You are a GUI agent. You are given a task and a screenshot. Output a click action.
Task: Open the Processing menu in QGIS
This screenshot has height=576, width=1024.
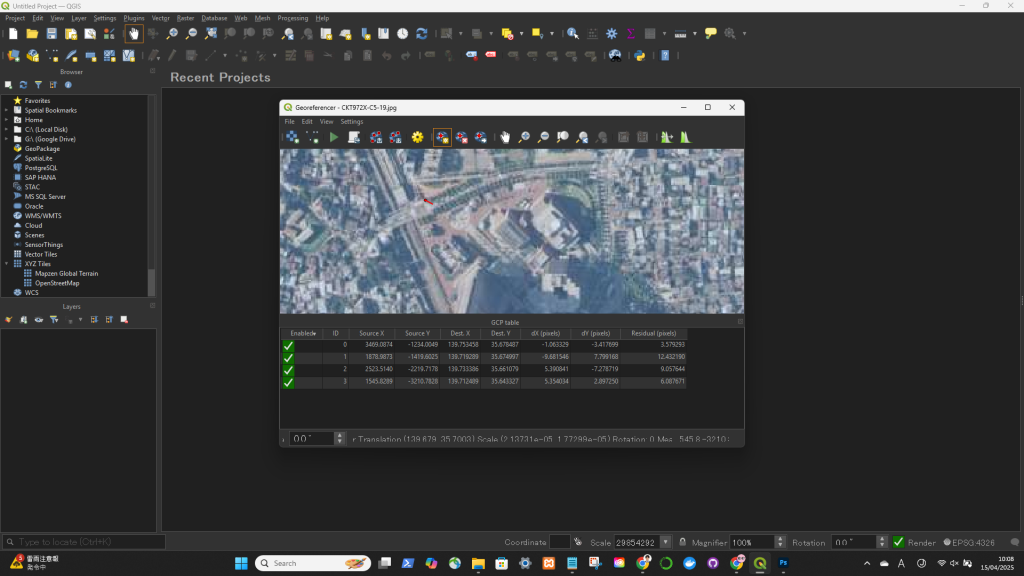coord(292,18)
